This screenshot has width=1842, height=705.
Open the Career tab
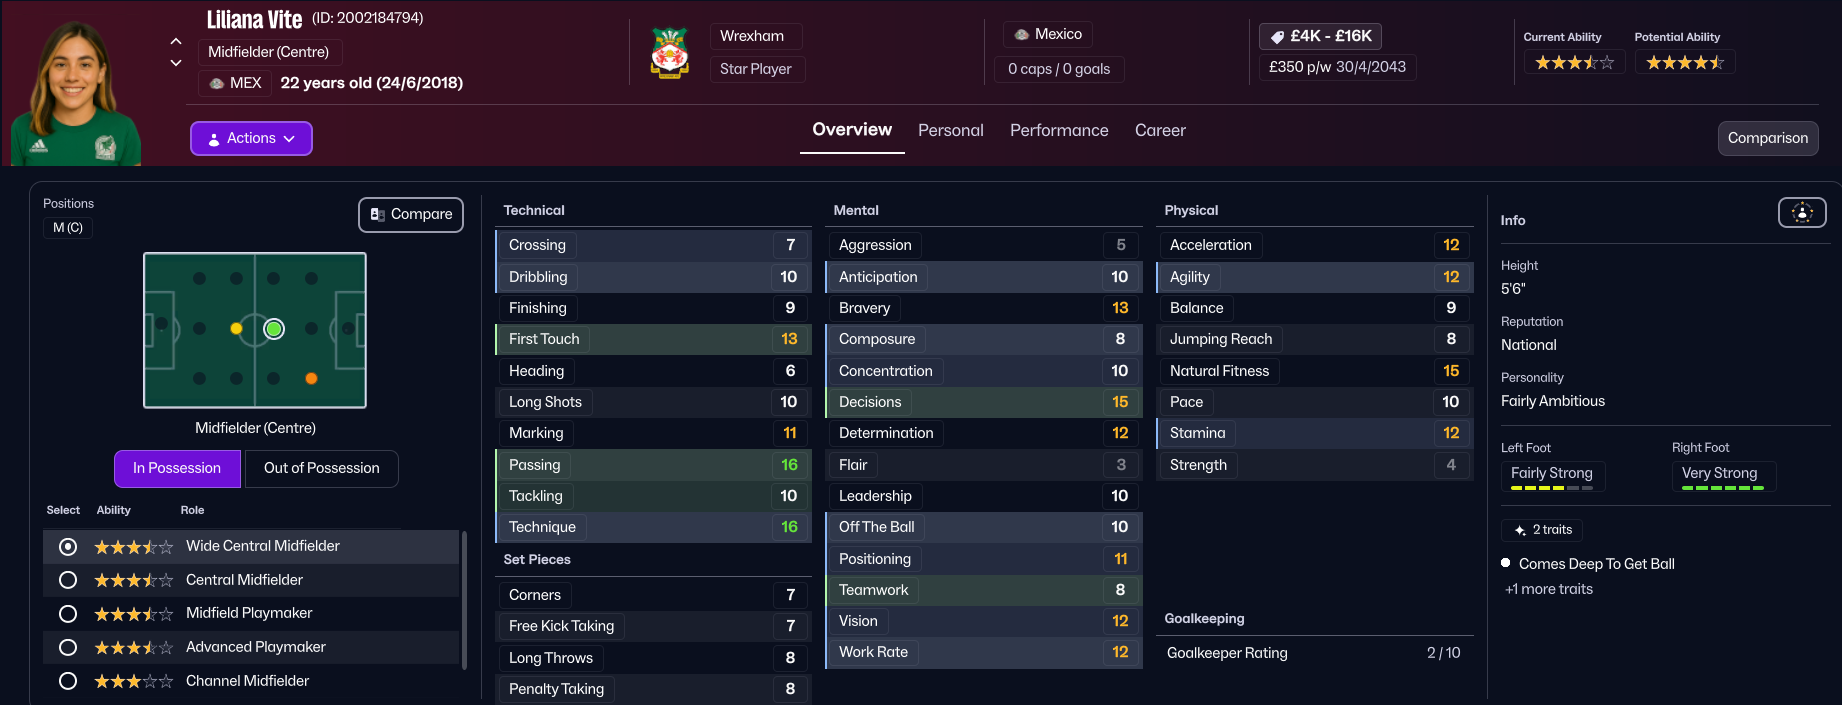[1160, 130]
